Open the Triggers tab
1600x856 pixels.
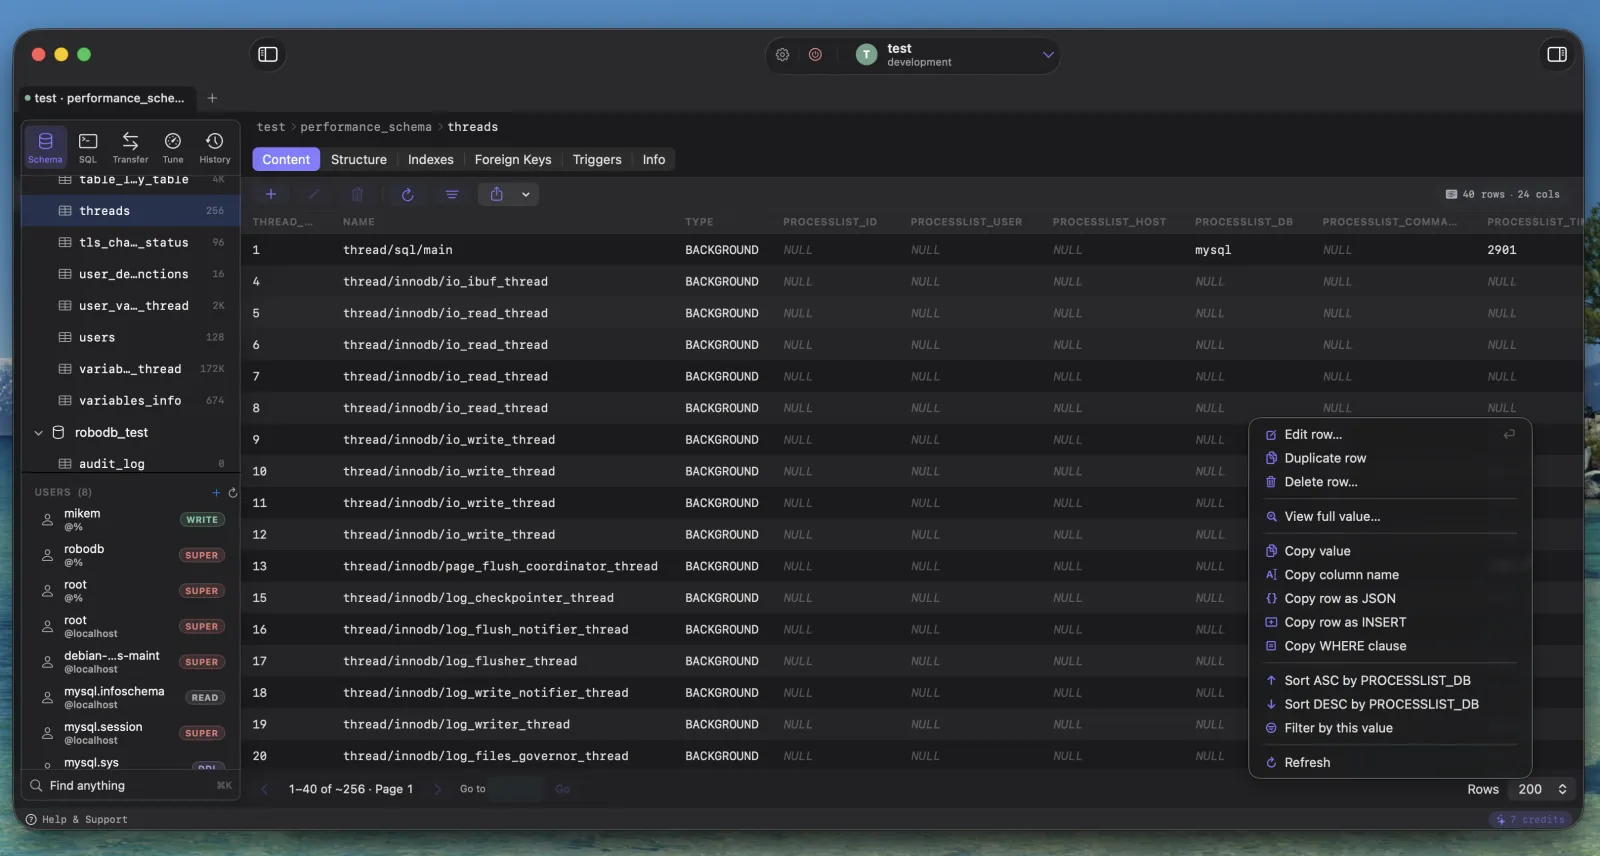tap(597, 159)
